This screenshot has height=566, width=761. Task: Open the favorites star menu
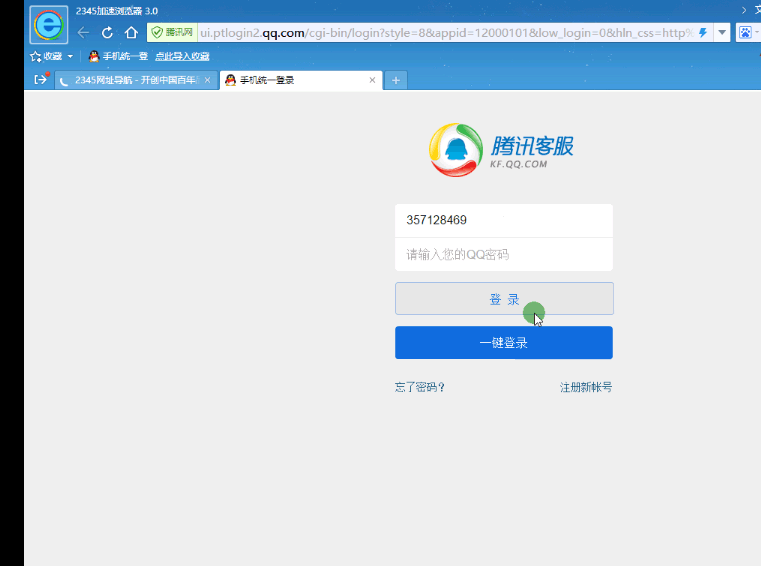pos(46,56)
